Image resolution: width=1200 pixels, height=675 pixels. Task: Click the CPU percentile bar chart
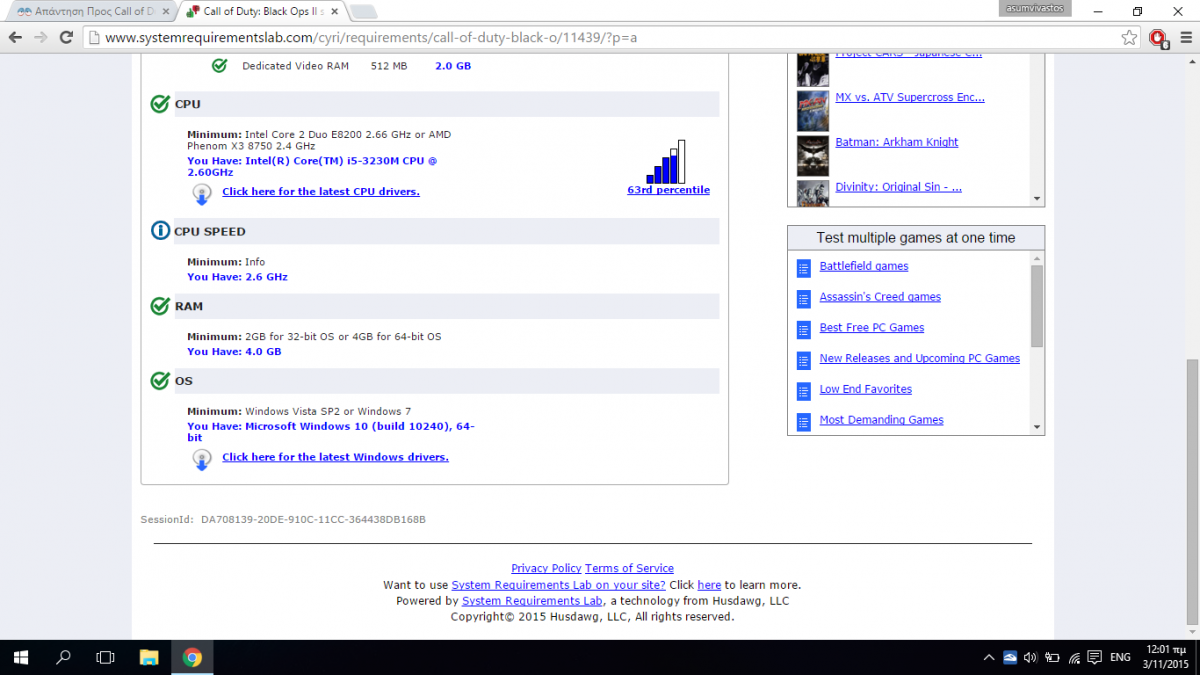[668, 161]
